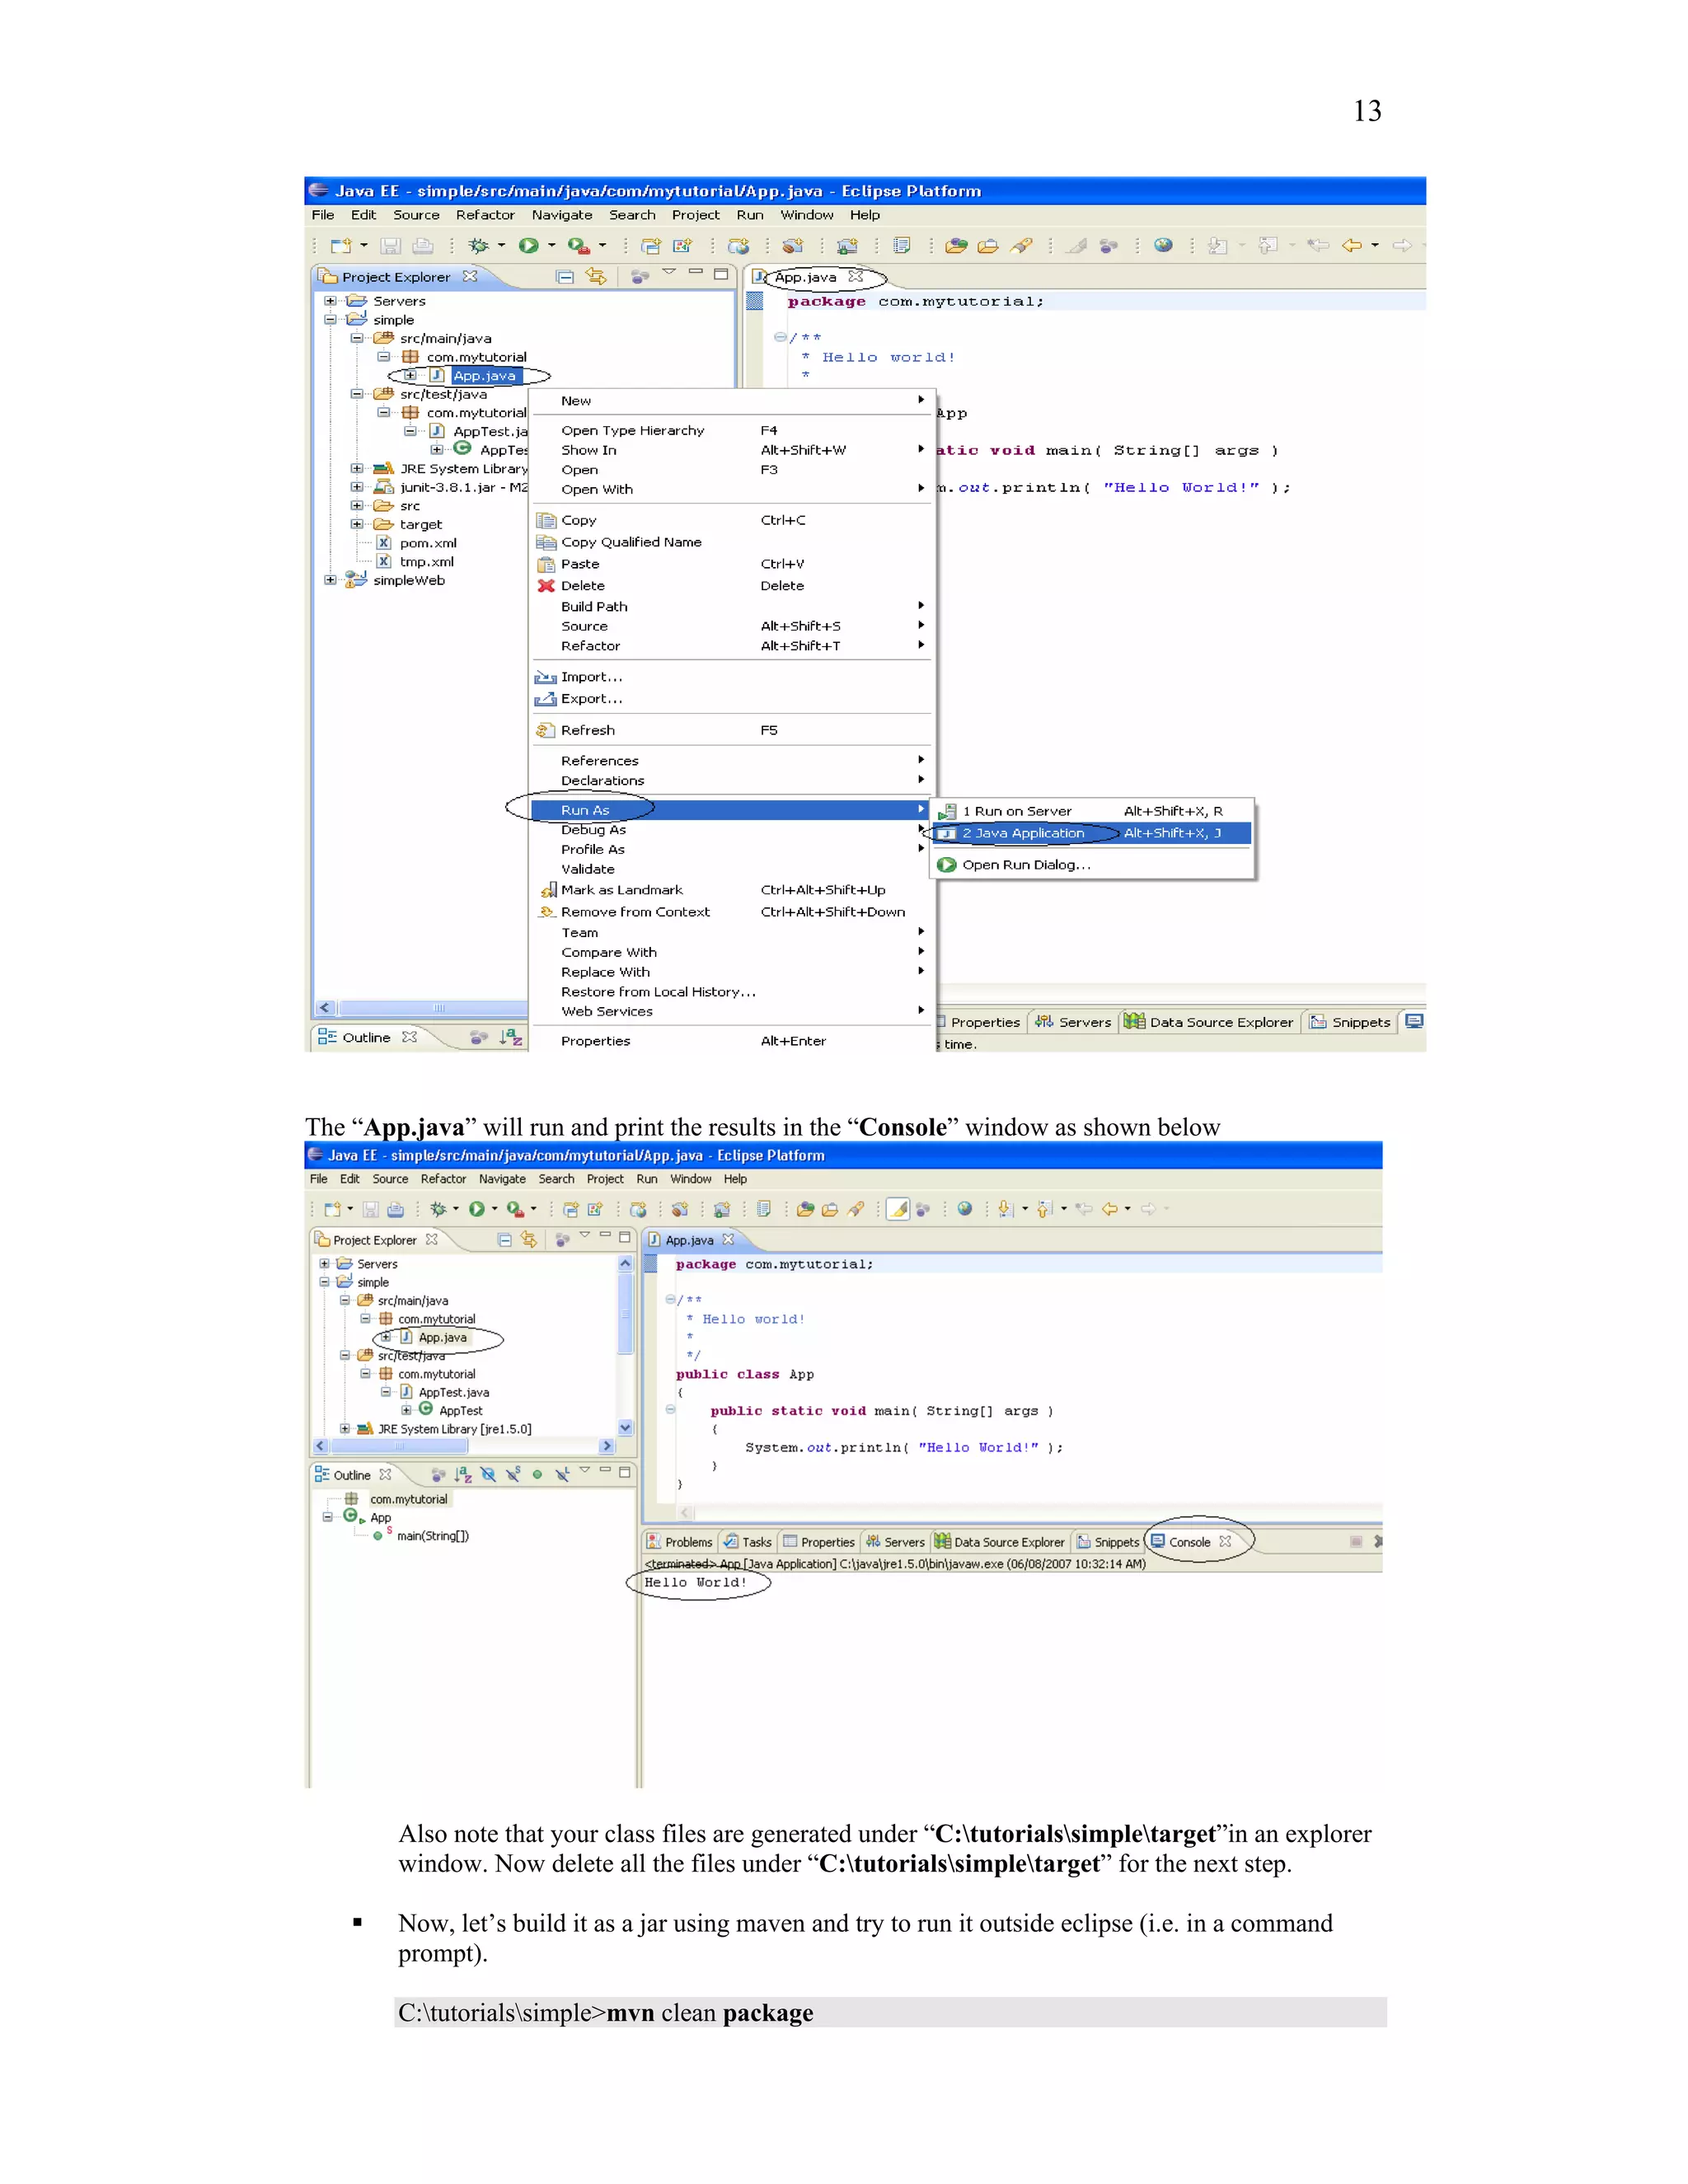Toggle Link with Editor in upper Project Explorer
The height and width of the screenshot is (2184, 1688).
point(597,277)
